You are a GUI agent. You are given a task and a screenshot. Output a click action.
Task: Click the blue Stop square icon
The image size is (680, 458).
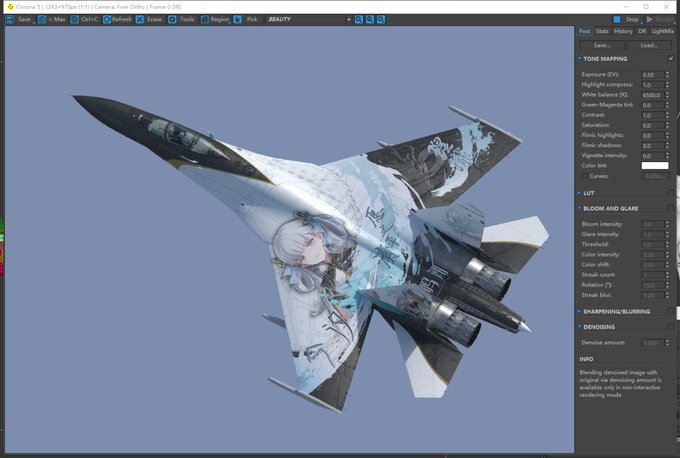click(x=617, y=20)
